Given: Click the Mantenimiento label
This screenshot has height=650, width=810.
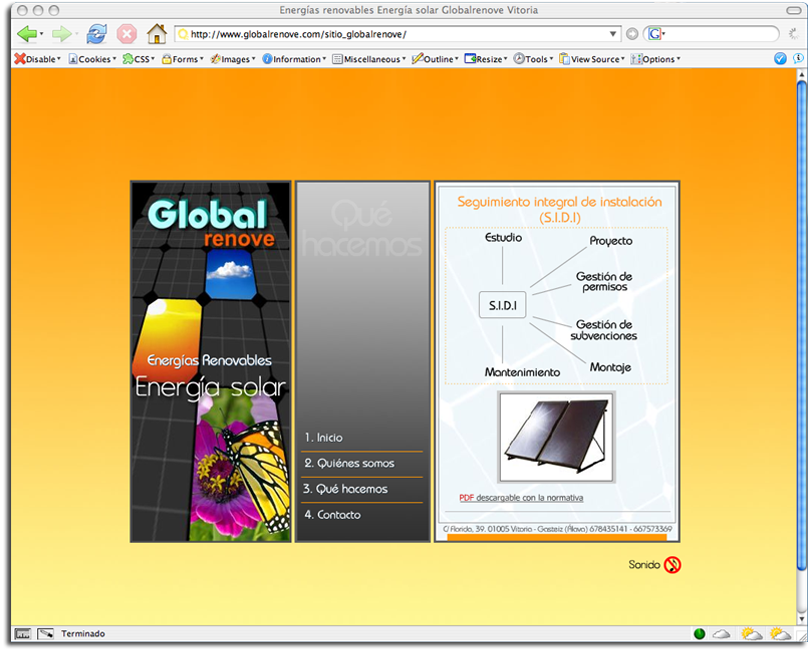Looking at the screenshot, I should tap(522, 372).
